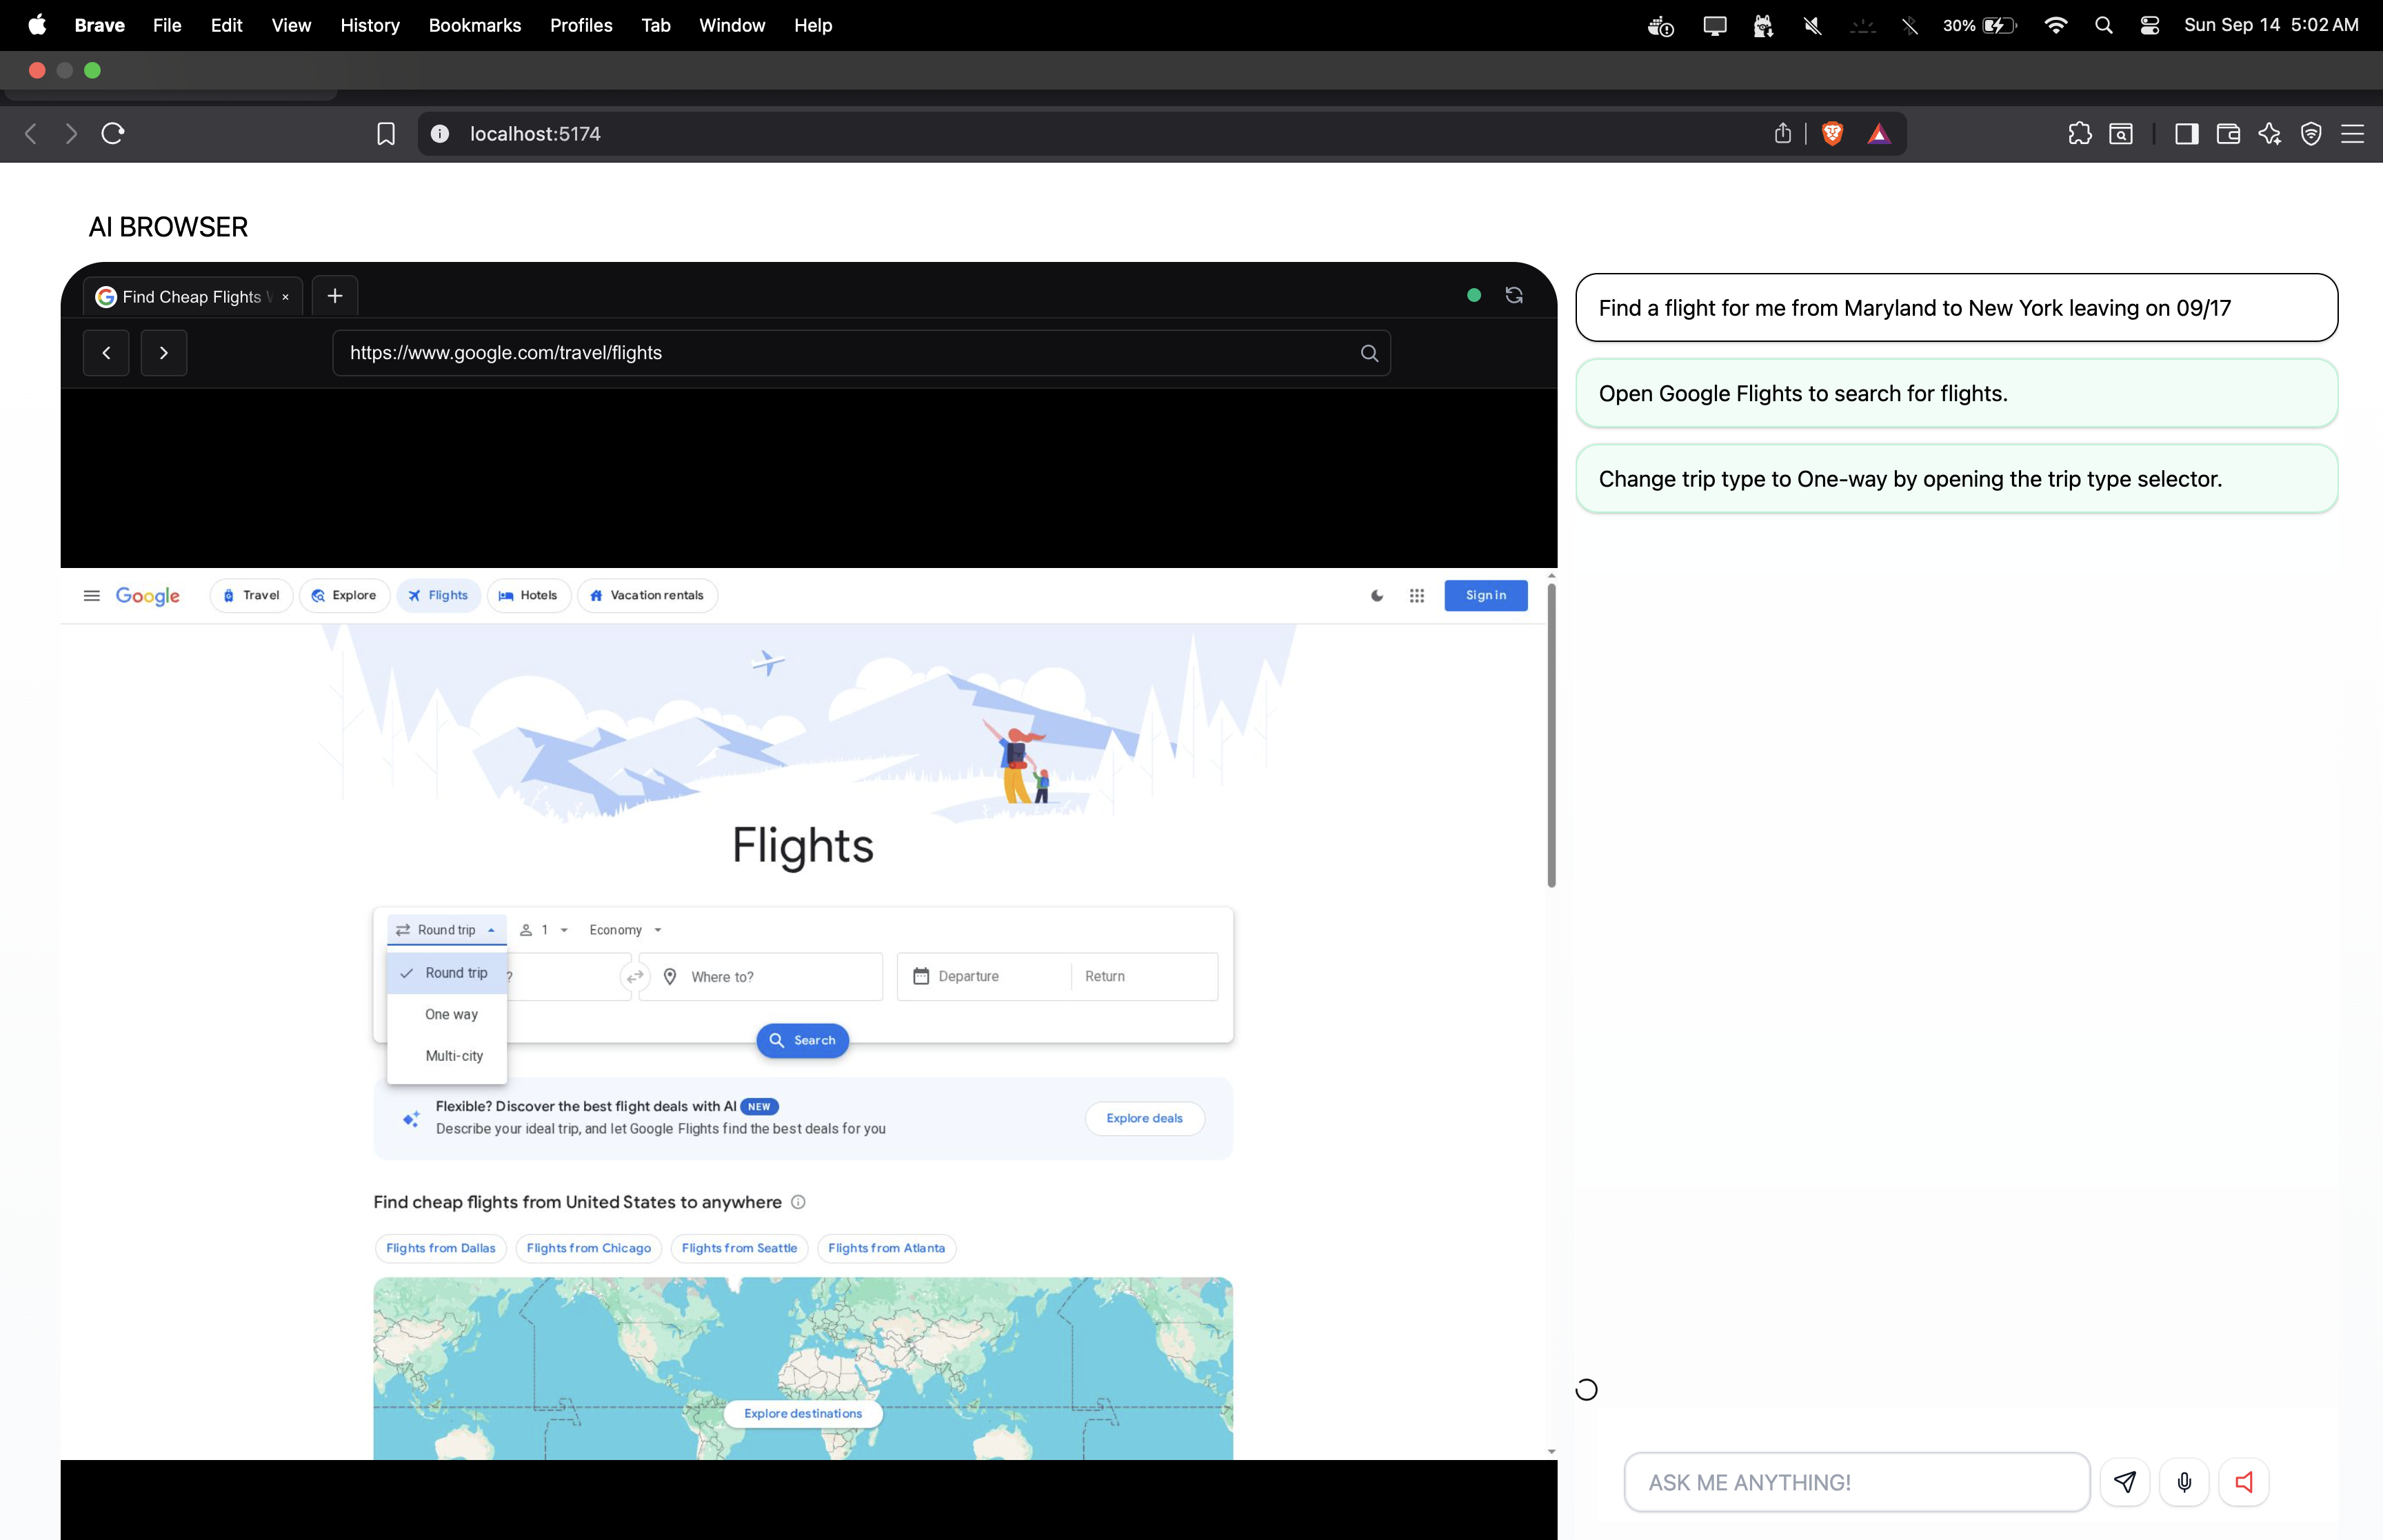
Task: Click the paper plane send icon
Action: tap(2125, 1482)
